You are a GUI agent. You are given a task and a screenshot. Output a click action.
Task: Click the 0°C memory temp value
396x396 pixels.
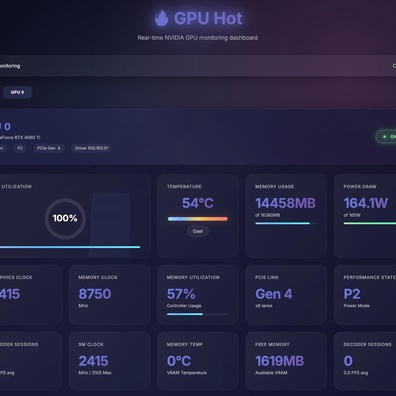179,361
